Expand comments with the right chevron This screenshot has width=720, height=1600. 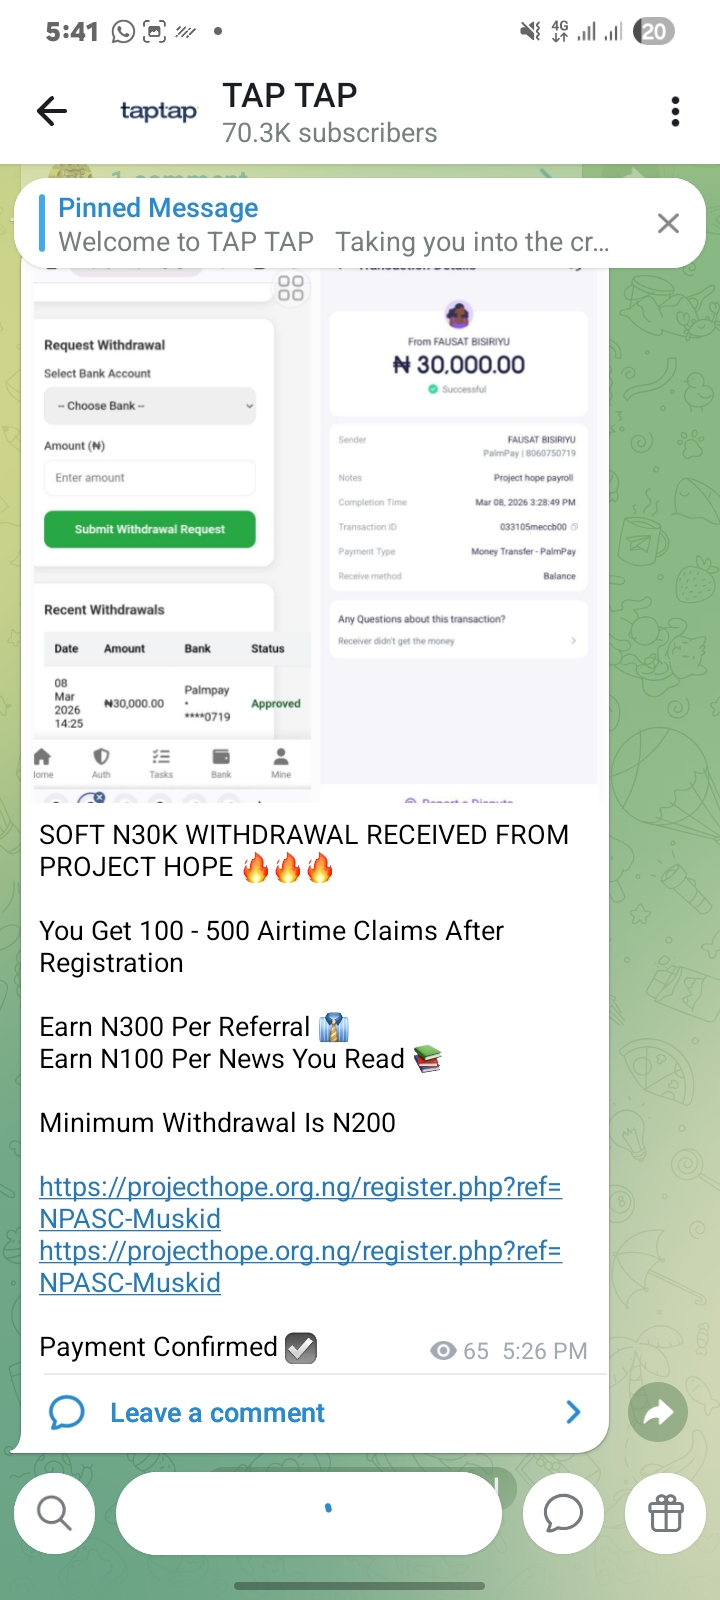pos(573,1412)
